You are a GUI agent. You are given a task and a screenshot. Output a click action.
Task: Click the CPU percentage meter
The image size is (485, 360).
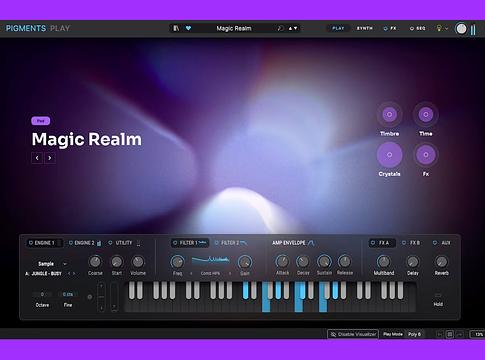[x=478, y=334]
